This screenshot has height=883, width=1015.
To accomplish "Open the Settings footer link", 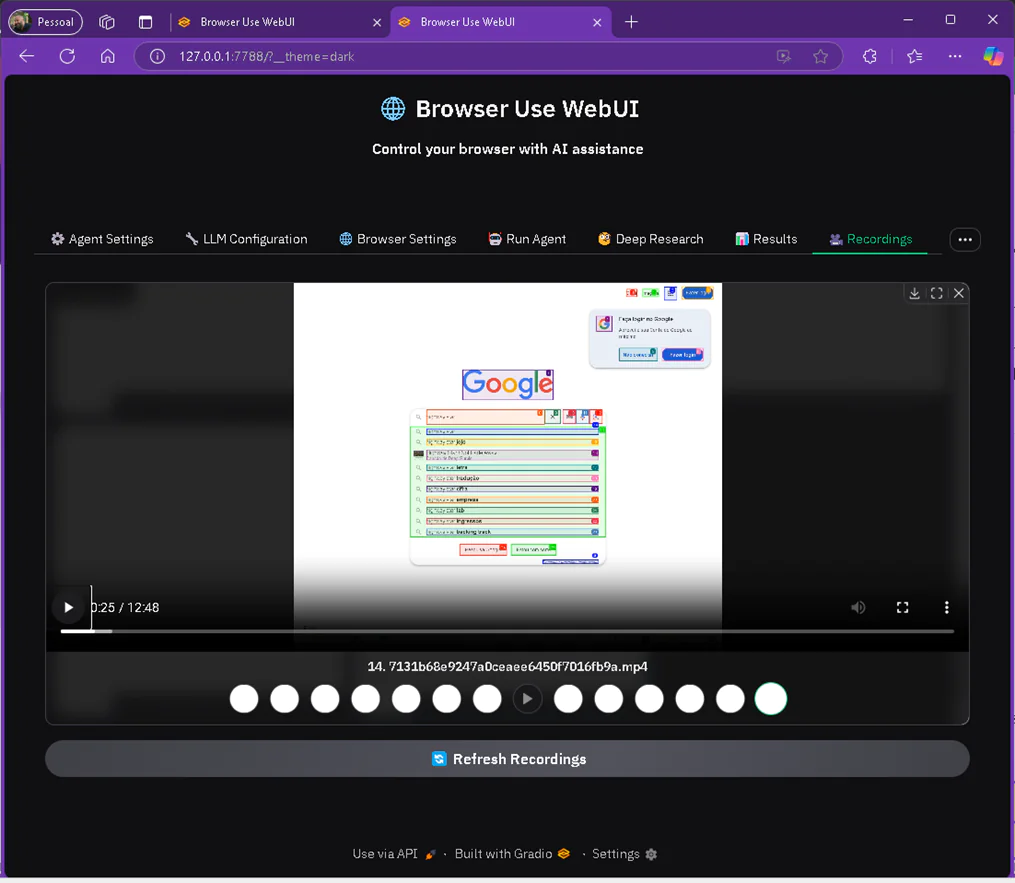I will [625, 854].
